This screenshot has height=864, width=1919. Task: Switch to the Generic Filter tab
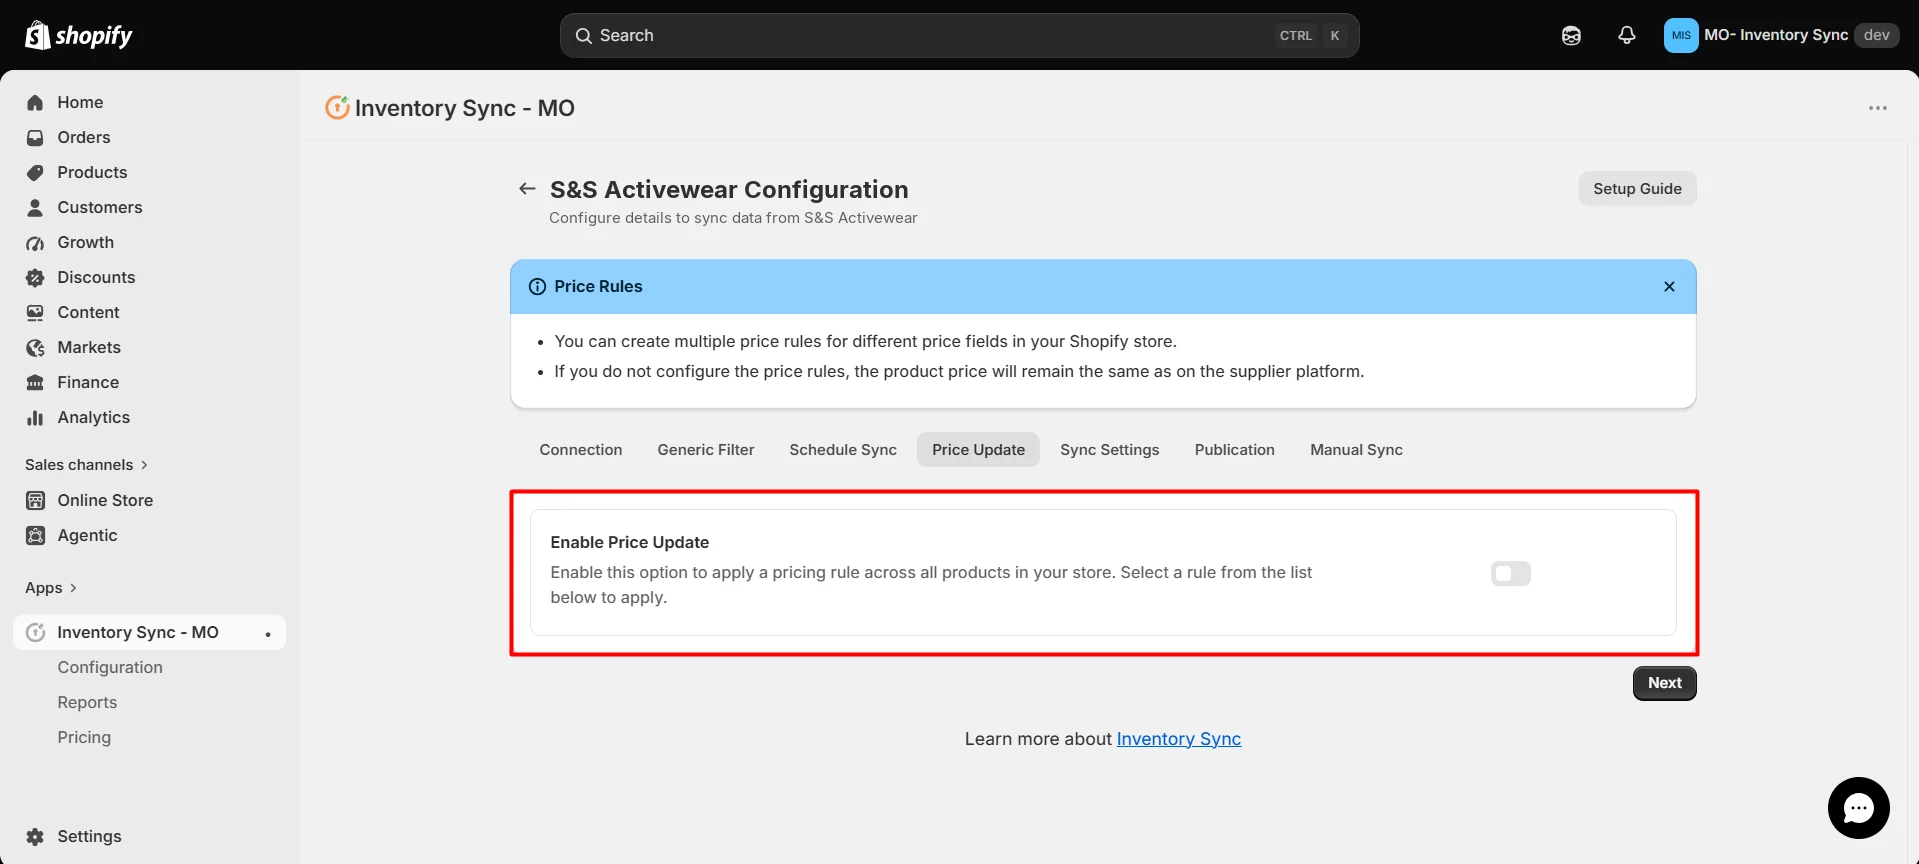pos(706,450)
